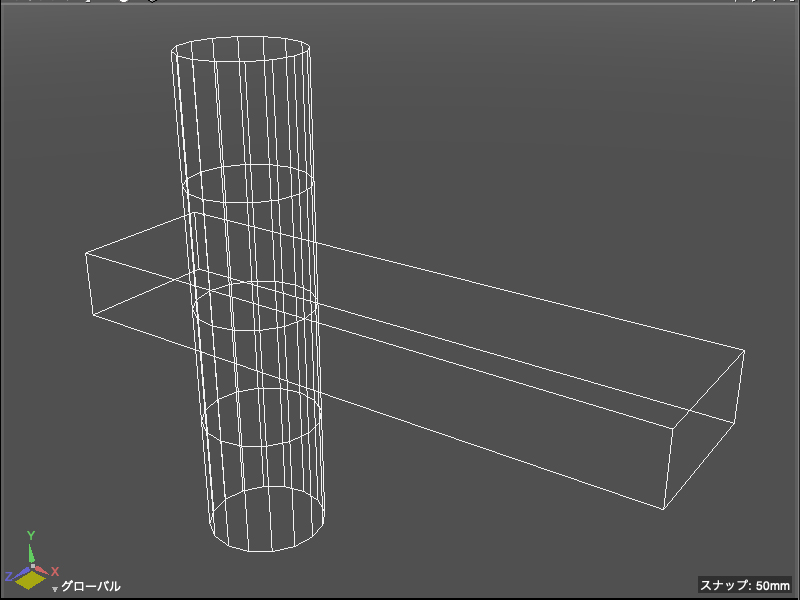Click the スナップ: 50mm snap indicator
800x600 pixels.
click(744, 585)
